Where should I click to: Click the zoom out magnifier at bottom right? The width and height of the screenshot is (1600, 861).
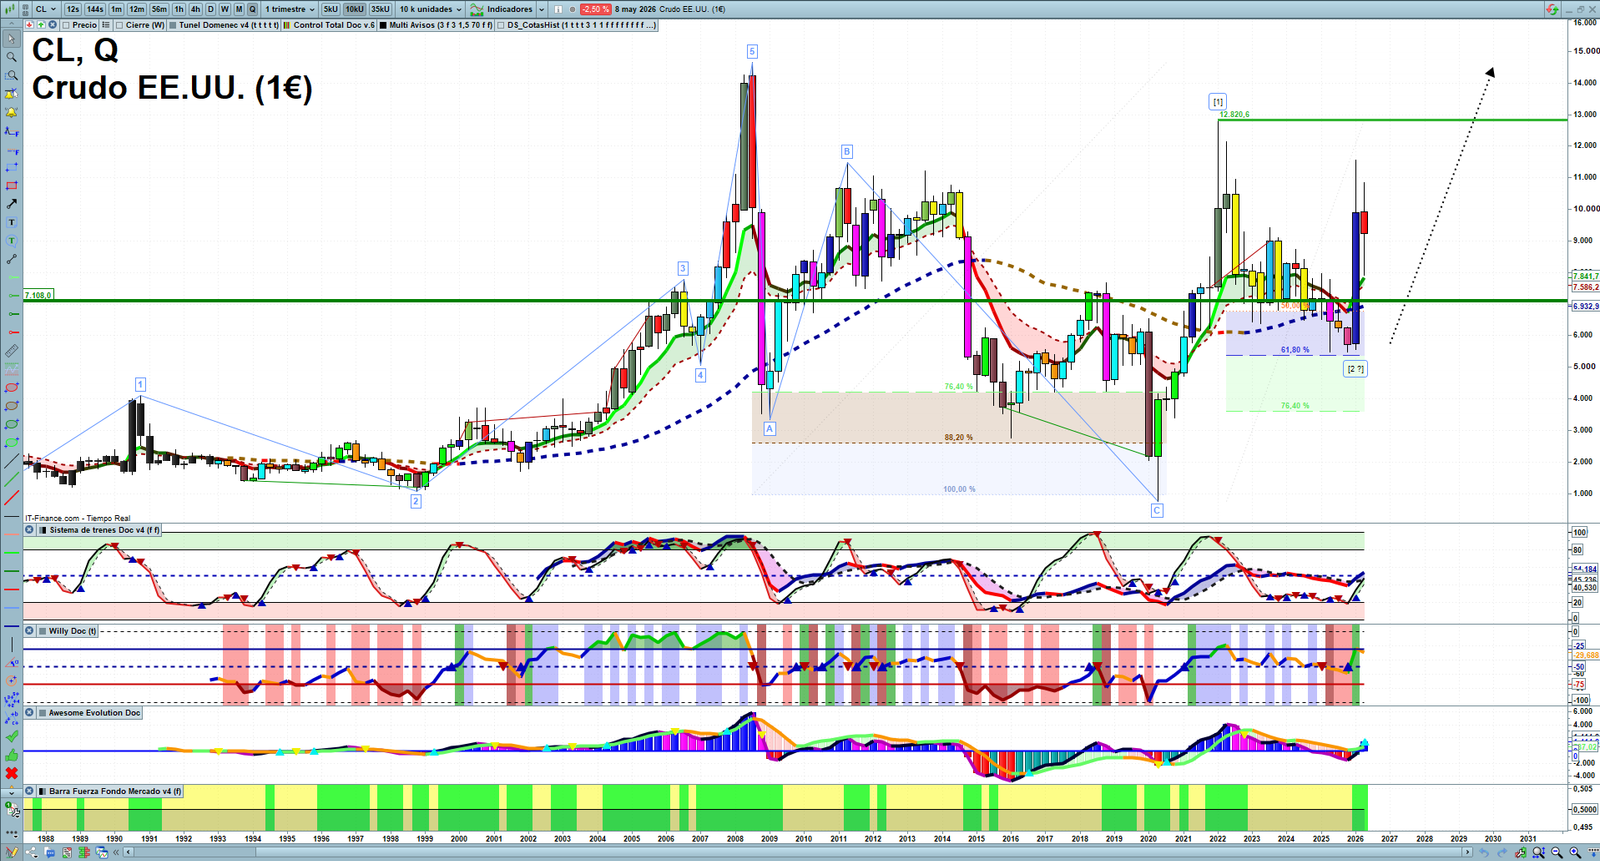click(1556, 852)
